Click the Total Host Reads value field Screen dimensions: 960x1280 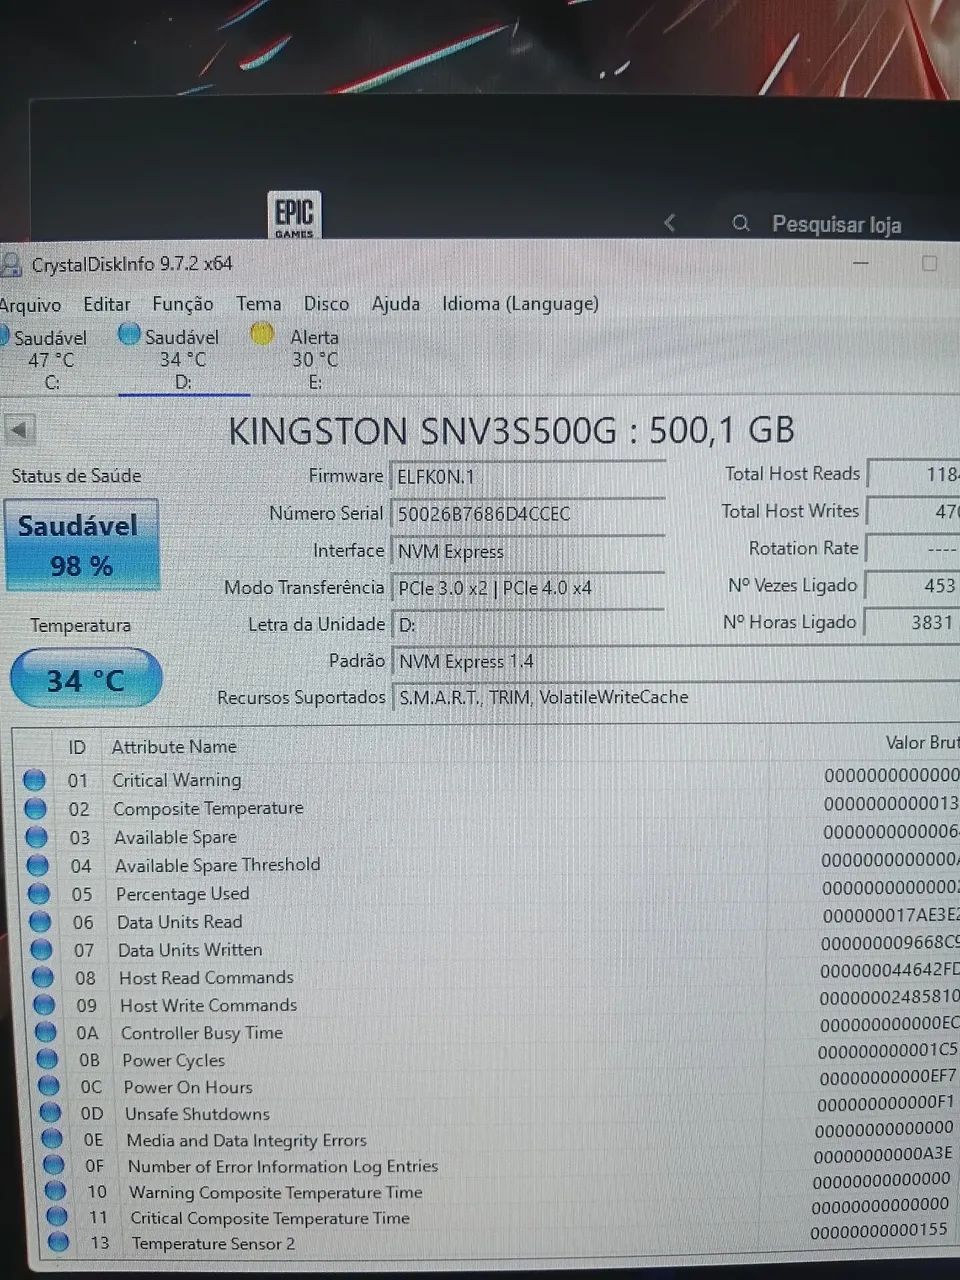[914, 473]
